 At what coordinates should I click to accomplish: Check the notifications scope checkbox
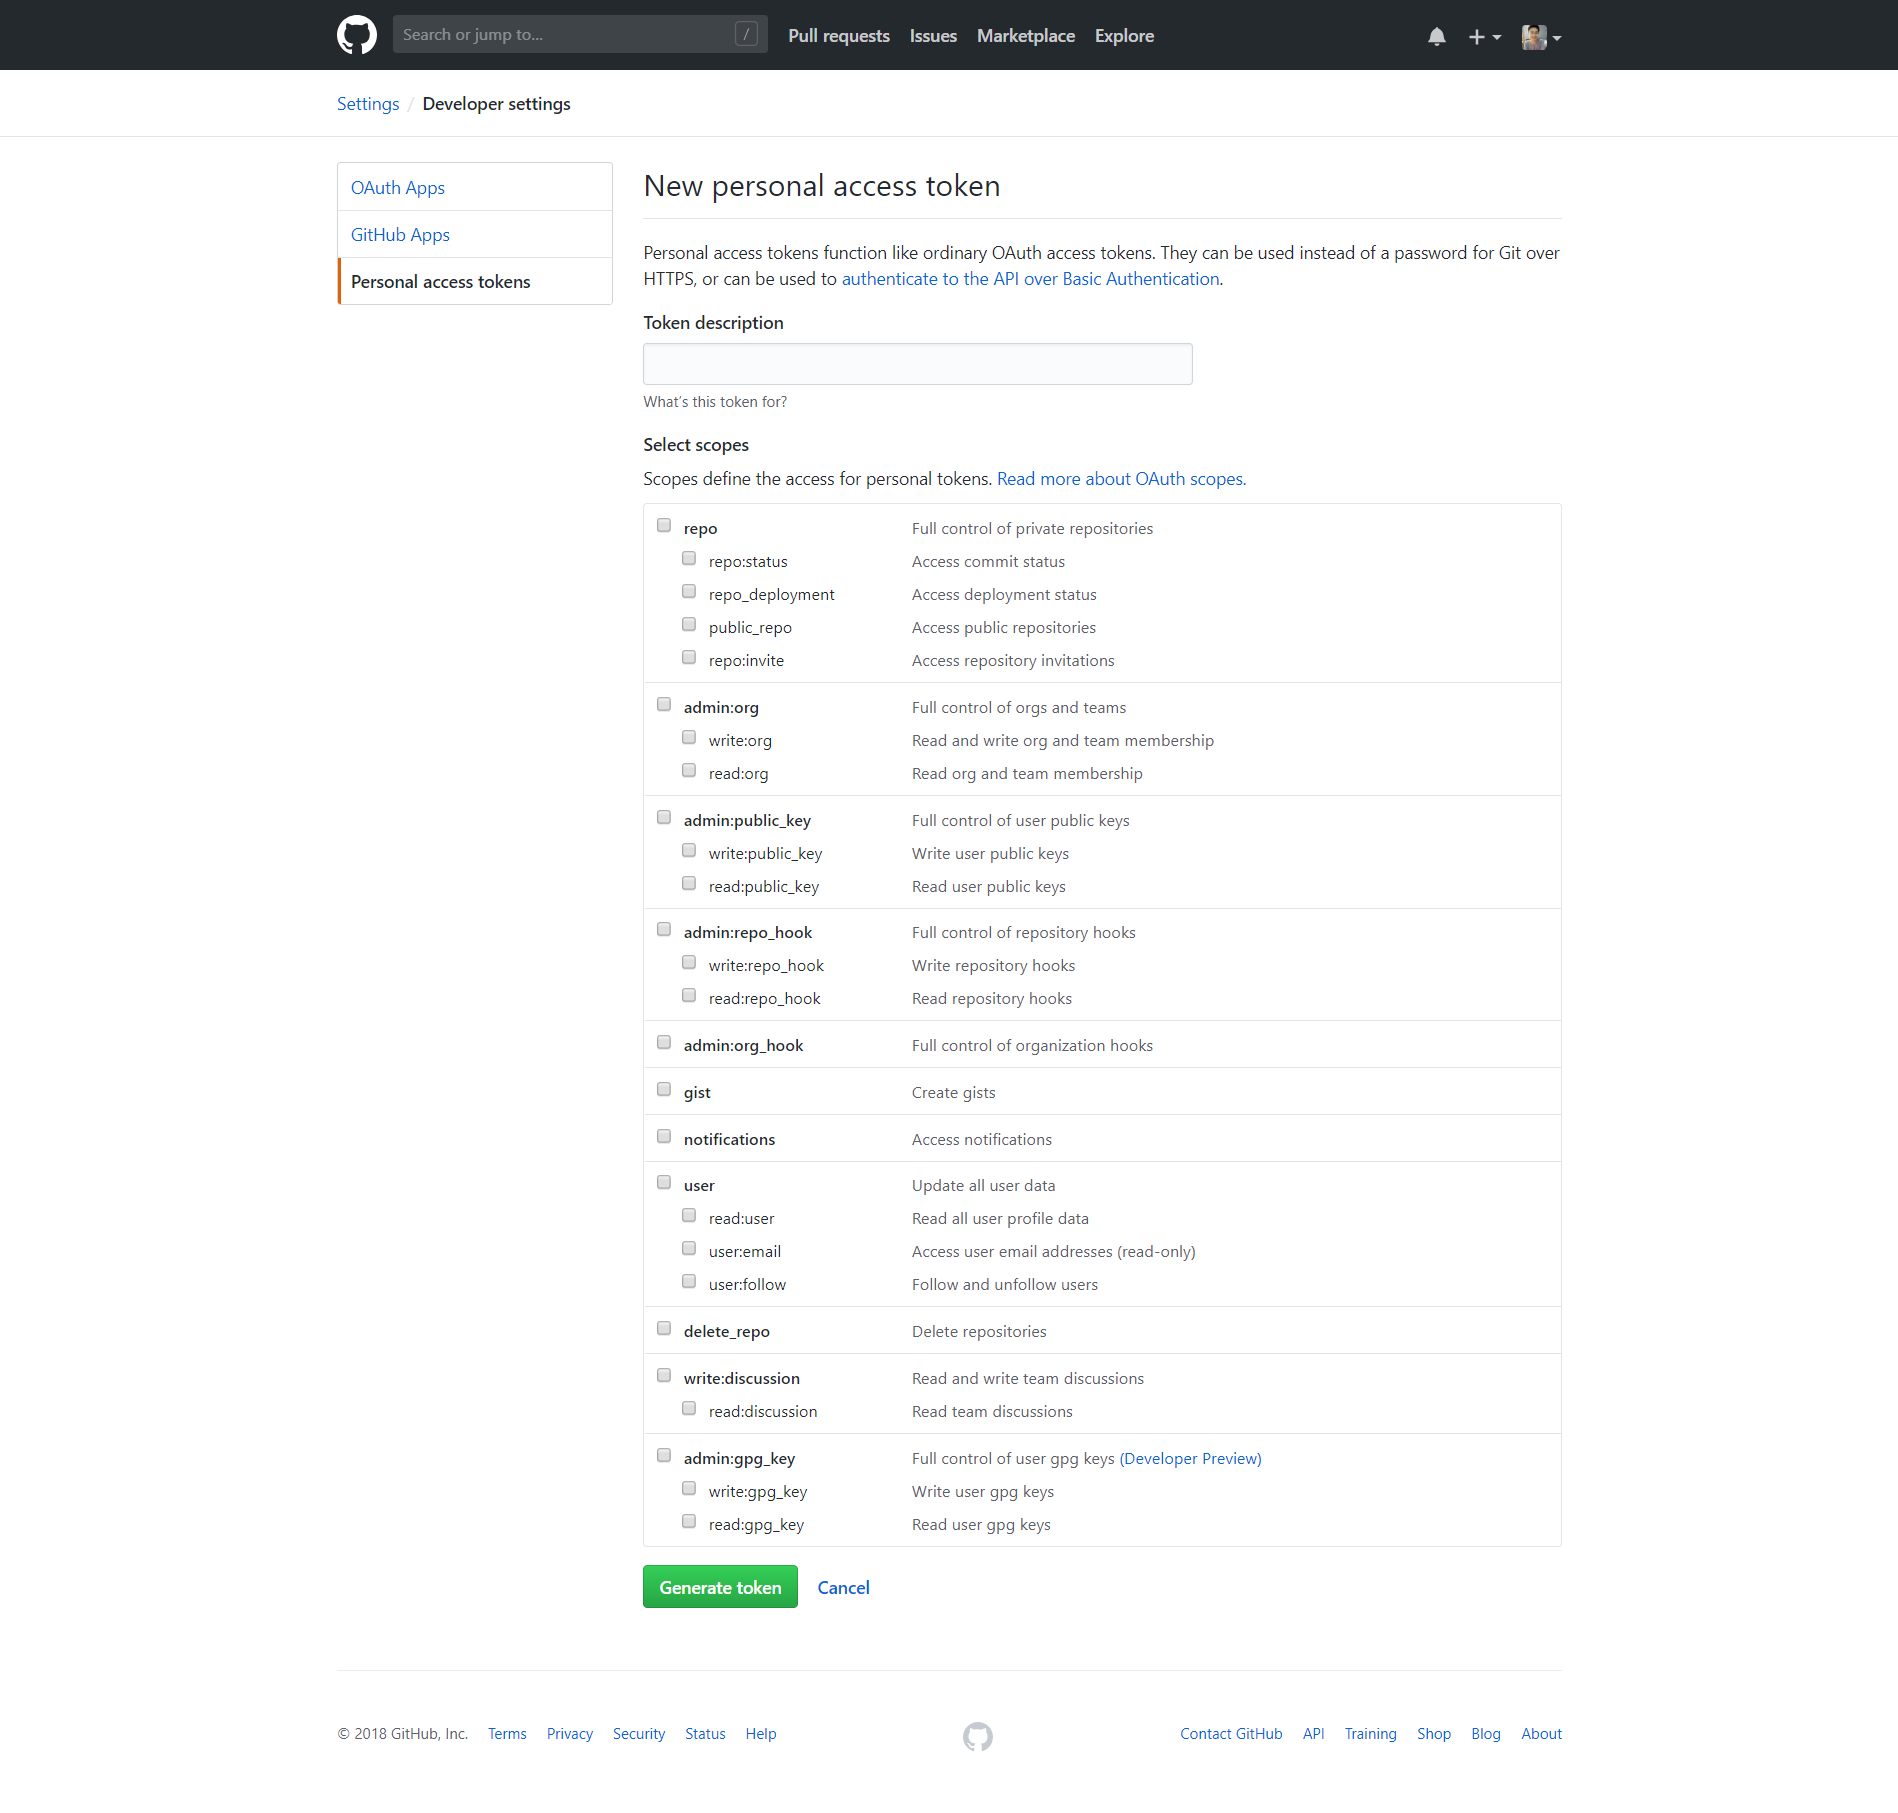664,1137
